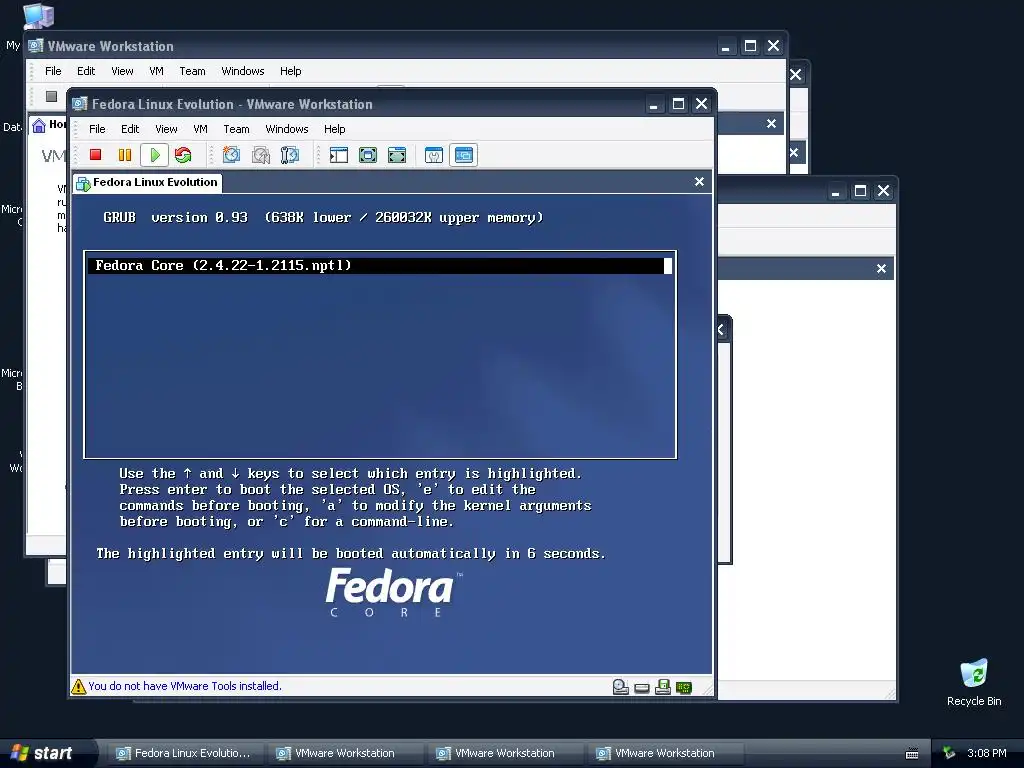
Task: Click the Revert to snapshot icon
Action: 261,155
